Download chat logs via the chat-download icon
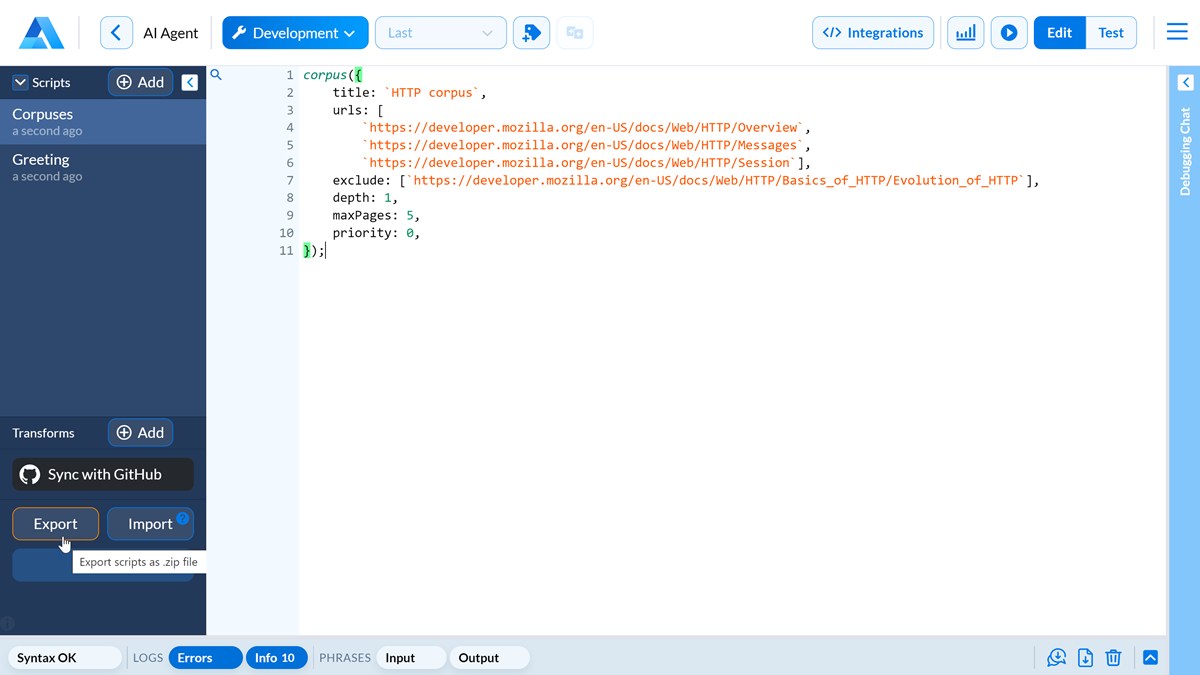The width and height of the screenshot is (1200, 675). click(1056, 657)
